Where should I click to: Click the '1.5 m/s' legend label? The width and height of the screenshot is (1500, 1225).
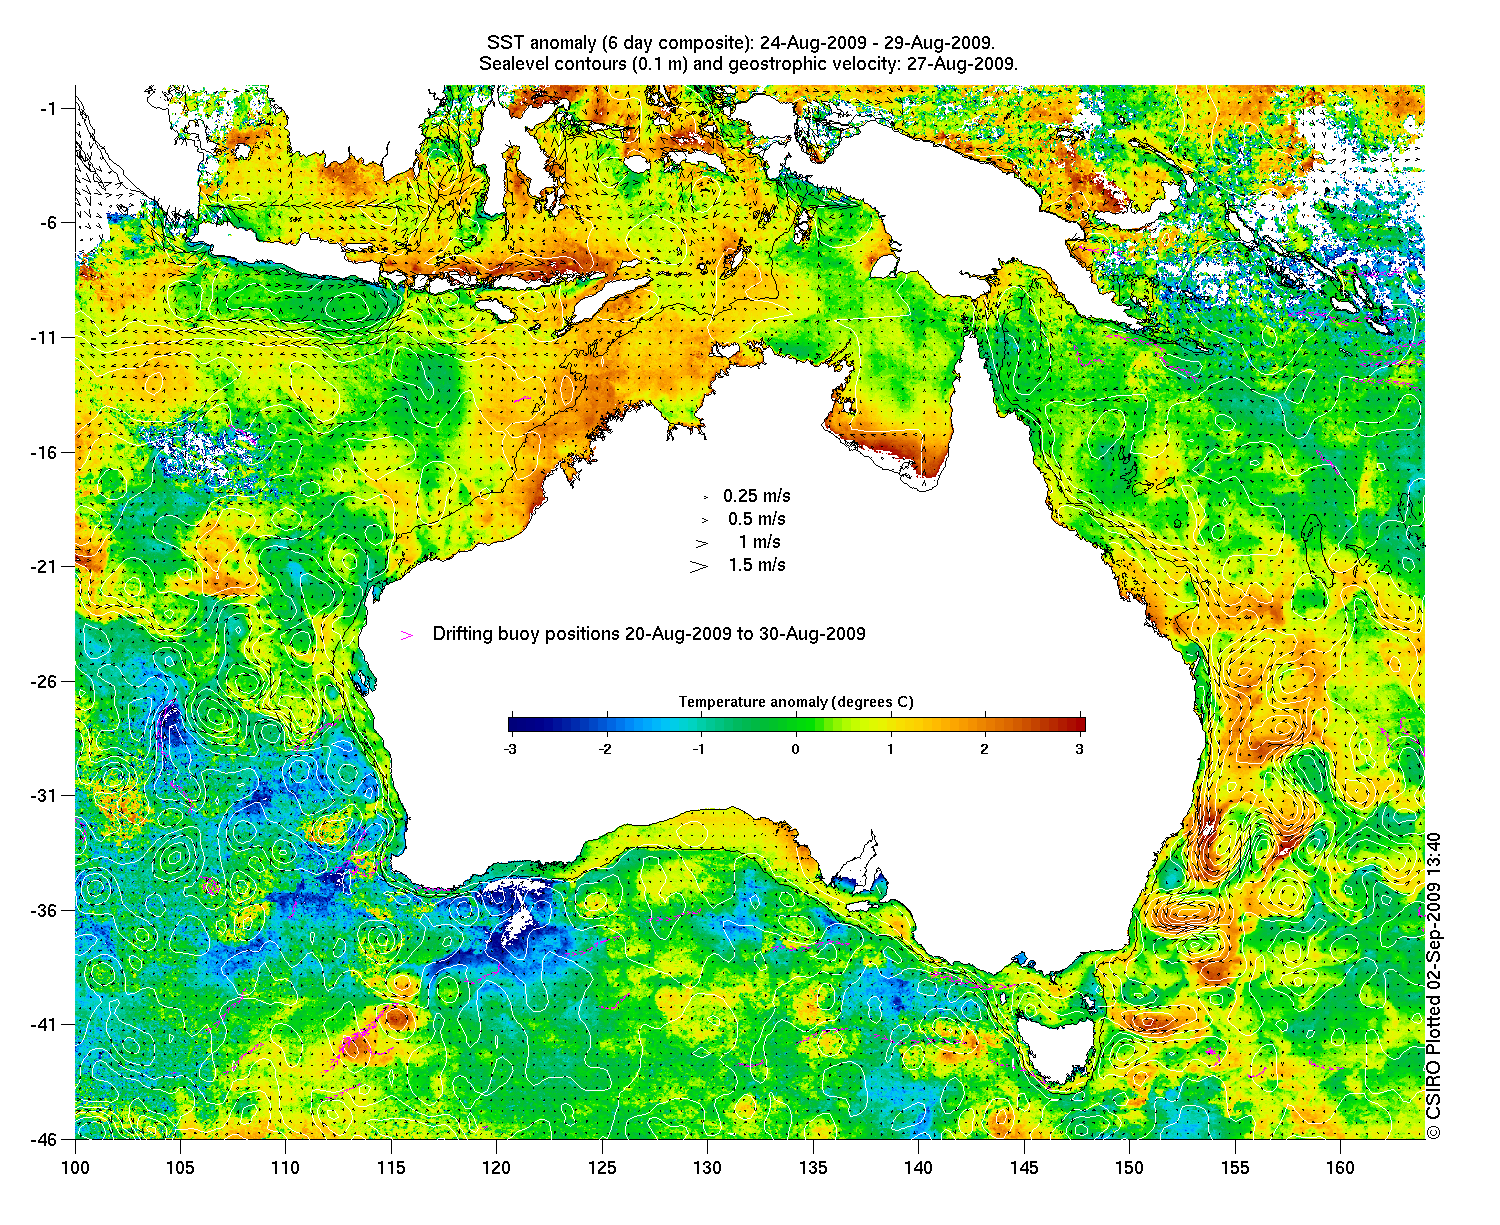757,565
